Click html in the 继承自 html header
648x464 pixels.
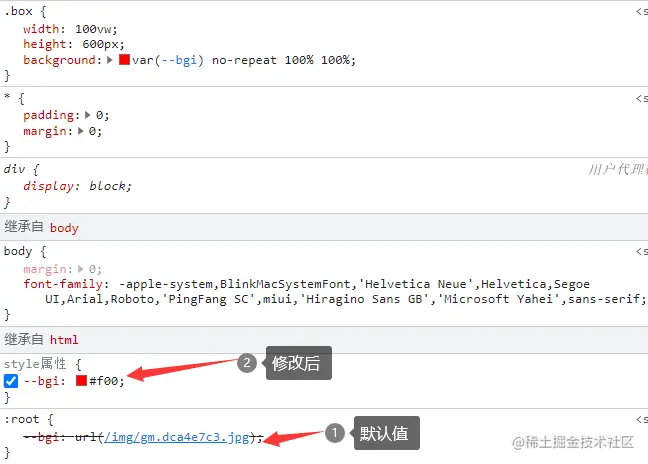[x=64, y=340]
